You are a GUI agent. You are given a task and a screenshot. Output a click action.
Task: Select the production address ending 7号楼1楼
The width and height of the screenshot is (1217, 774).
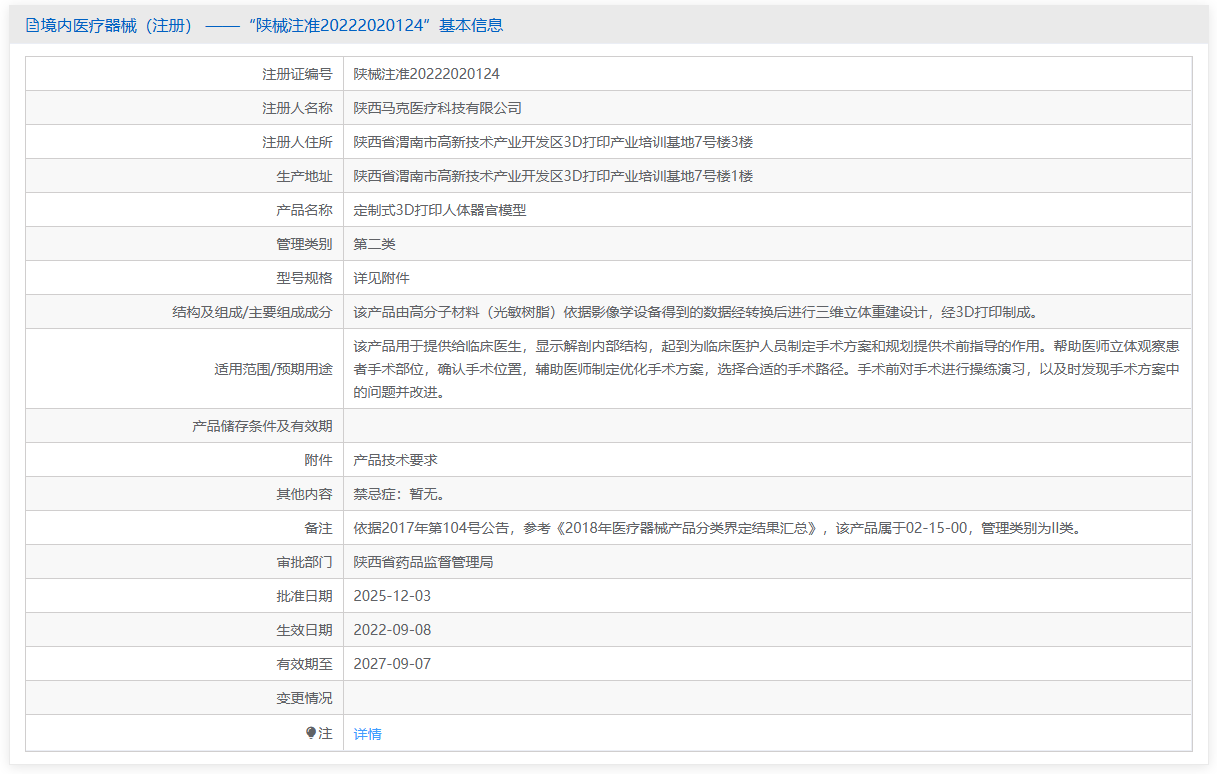(x=553, y=176)
